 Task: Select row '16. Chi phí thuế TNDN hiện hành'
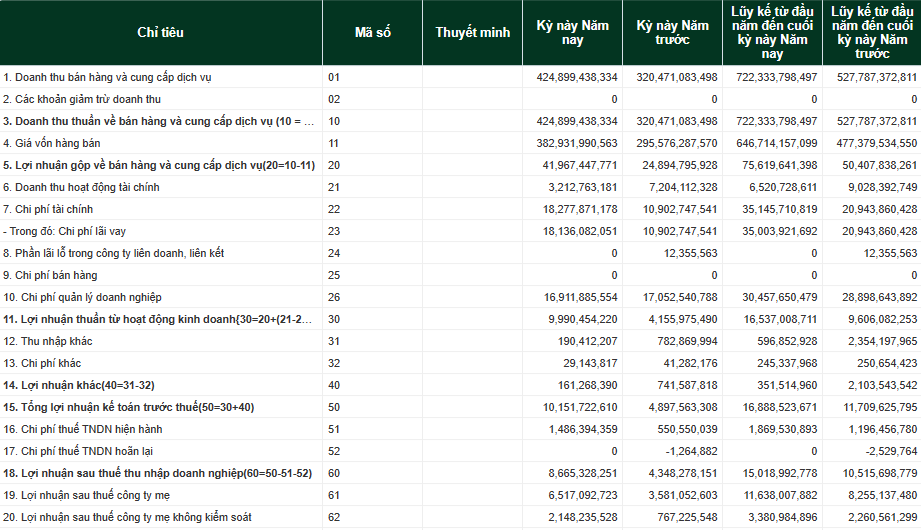point(460,430)
